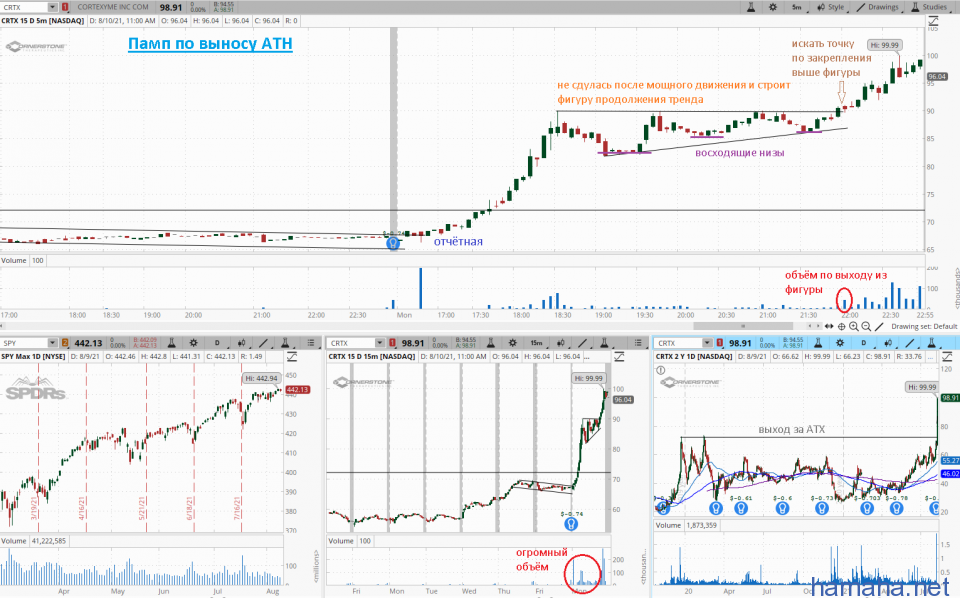960x598 pixels.
Task: Click the red link icon on the CRTX daily chart
Action: 720,343
